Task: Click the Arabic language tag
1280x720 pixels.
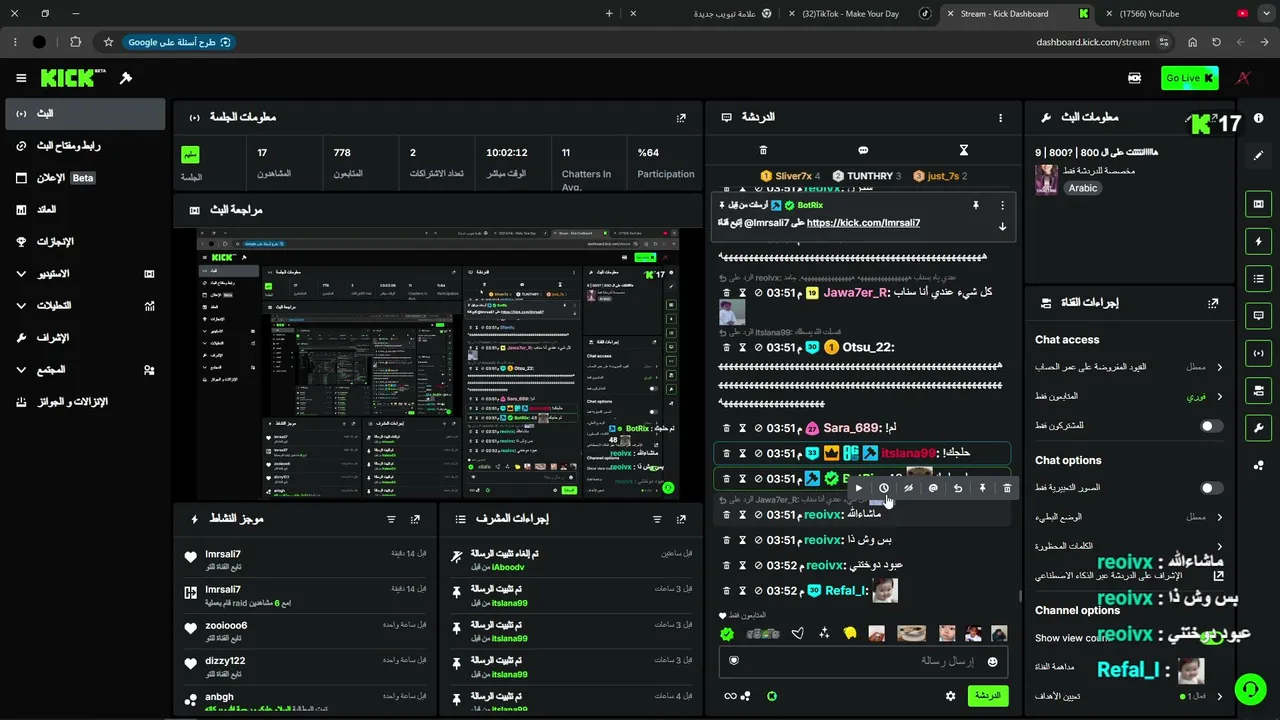Action: [x=1083, y=188]
